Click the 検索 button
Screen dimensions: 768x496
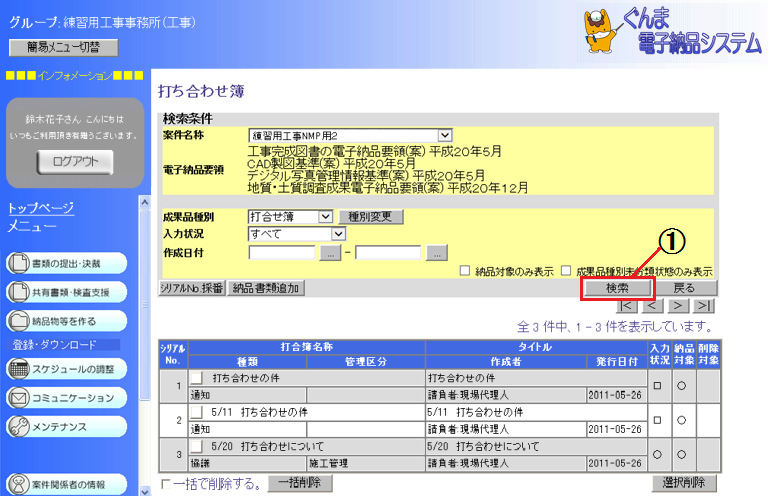pyautogui.click(x=617, y=288)
